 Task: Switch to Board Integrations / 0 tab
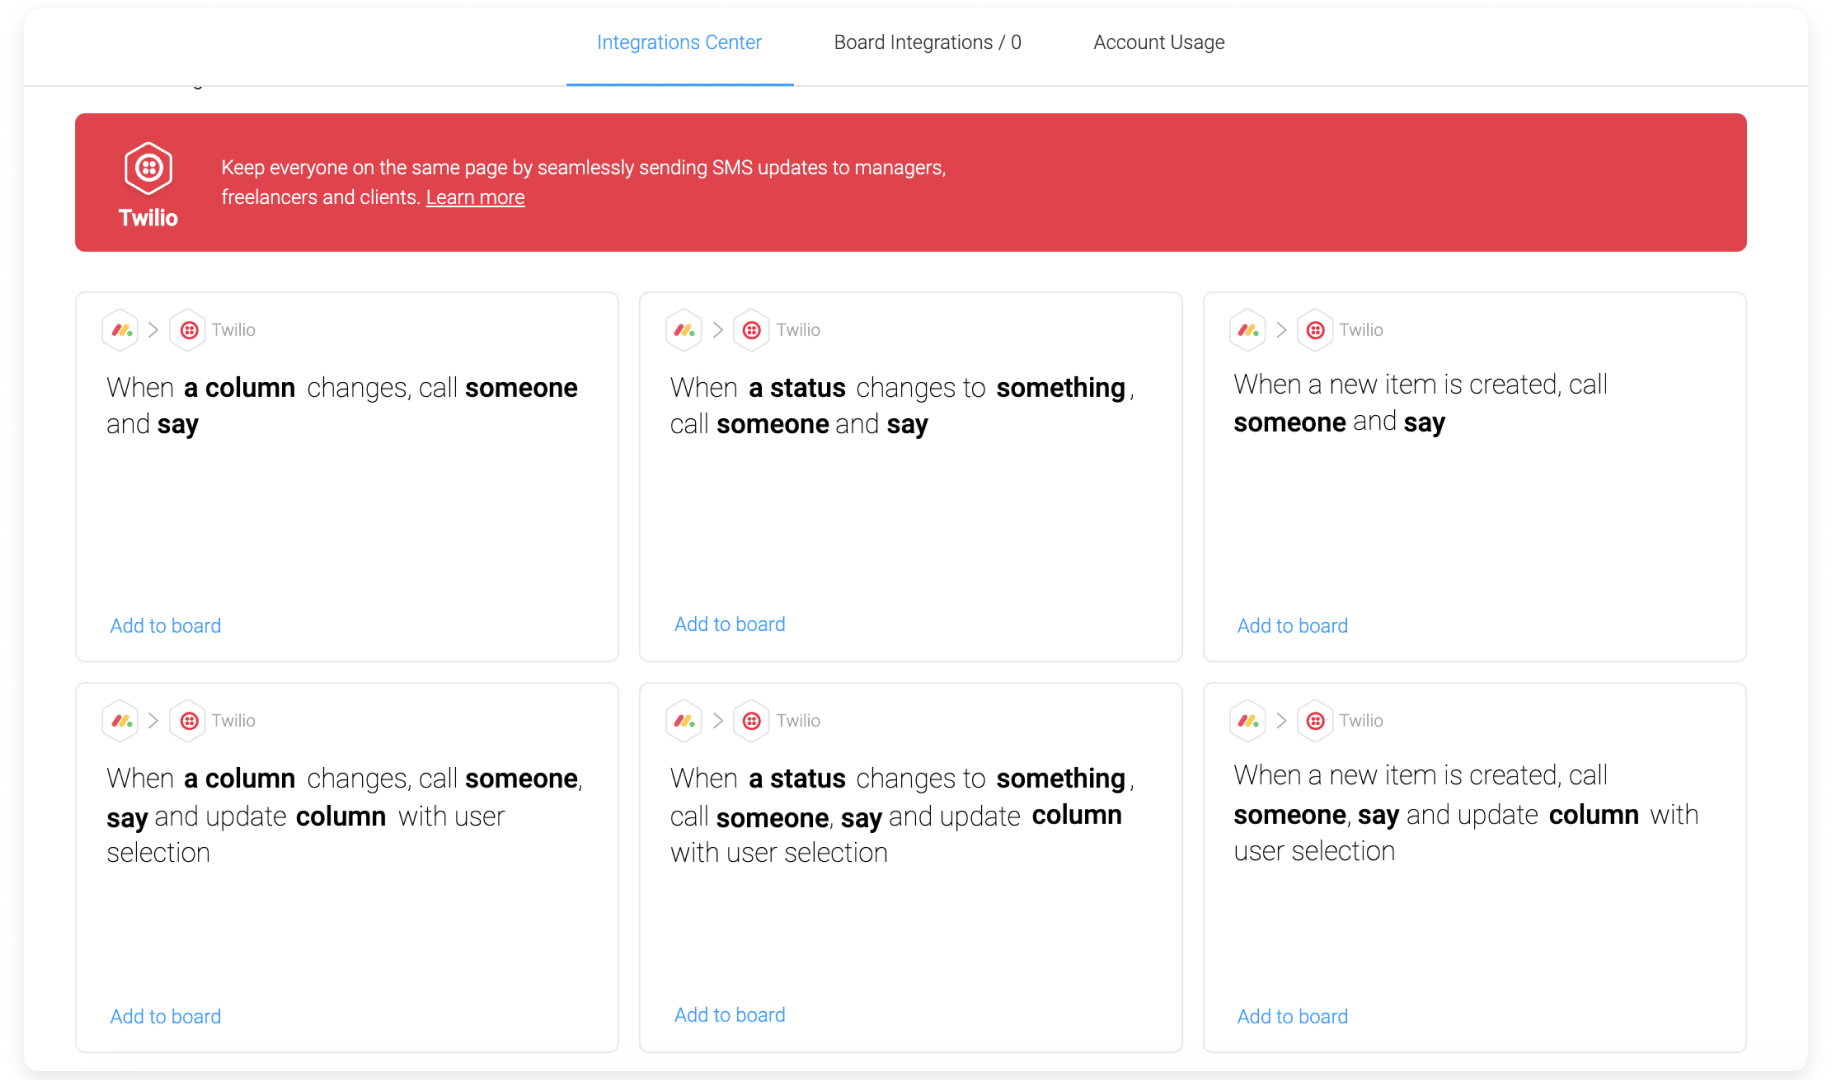point(927,42)
